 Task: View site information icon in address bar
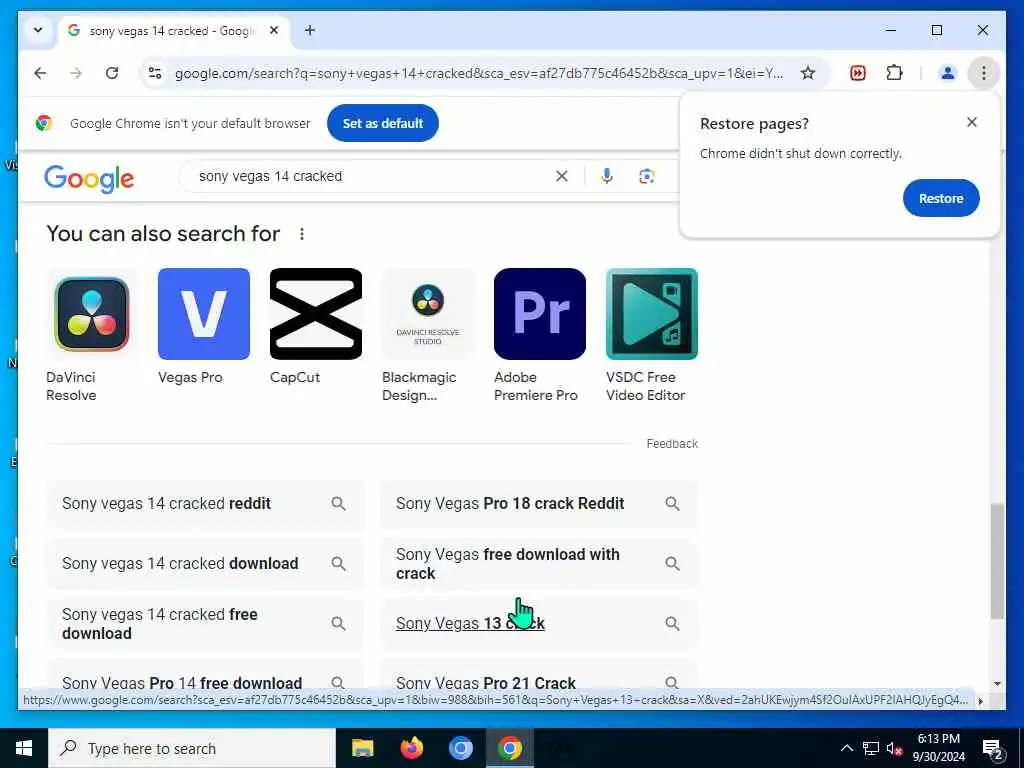coord(155,73)
